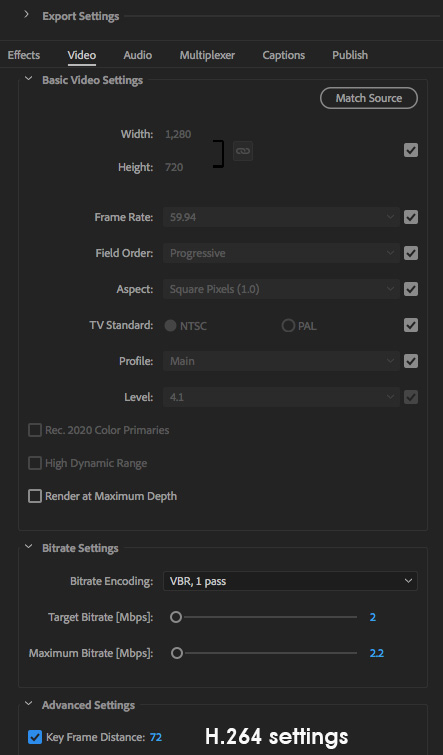The image size is (443, 755).
Task: Open the Multiplexer tab
Action: click(207, 55)
